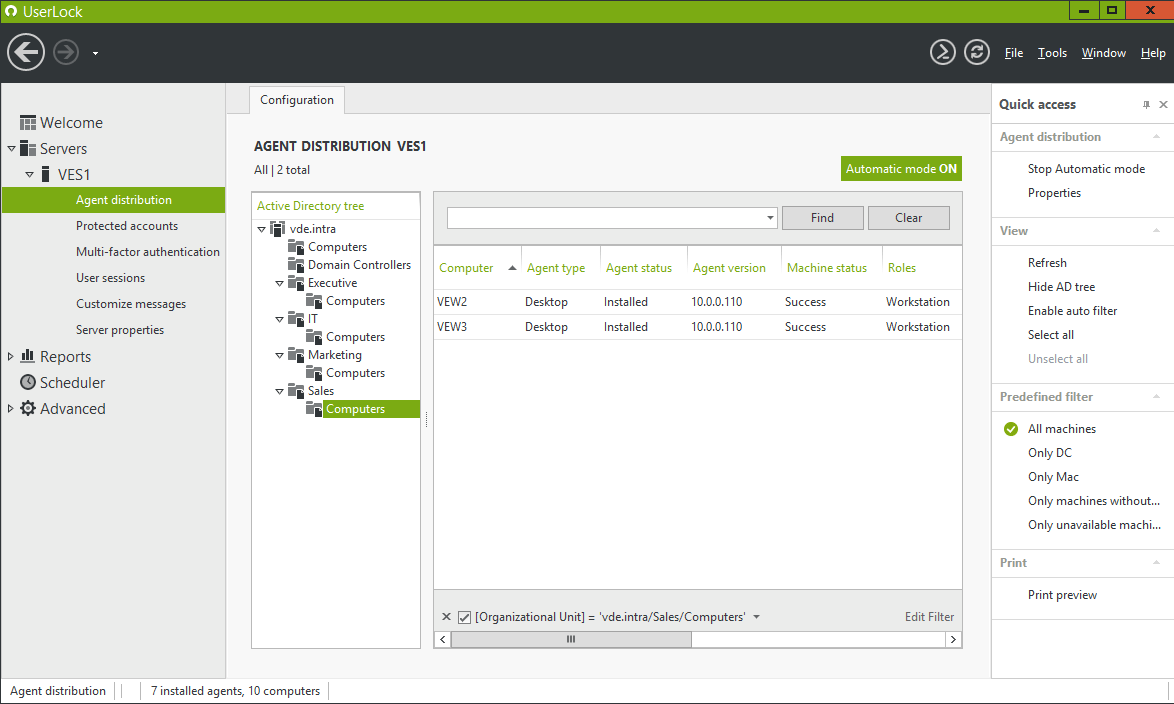
Task: Open the search field dropdown arrow
Action: pos(770,217)
